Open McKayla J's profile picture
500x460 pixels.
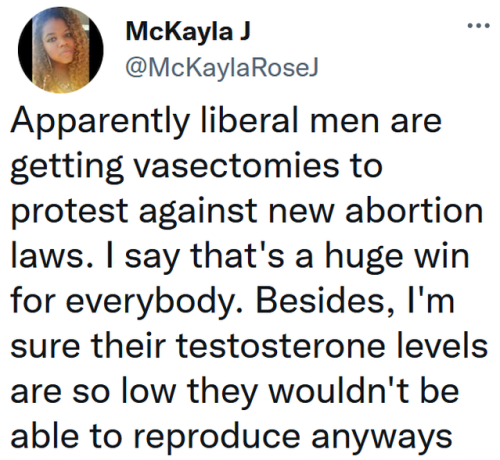point(61,50)
